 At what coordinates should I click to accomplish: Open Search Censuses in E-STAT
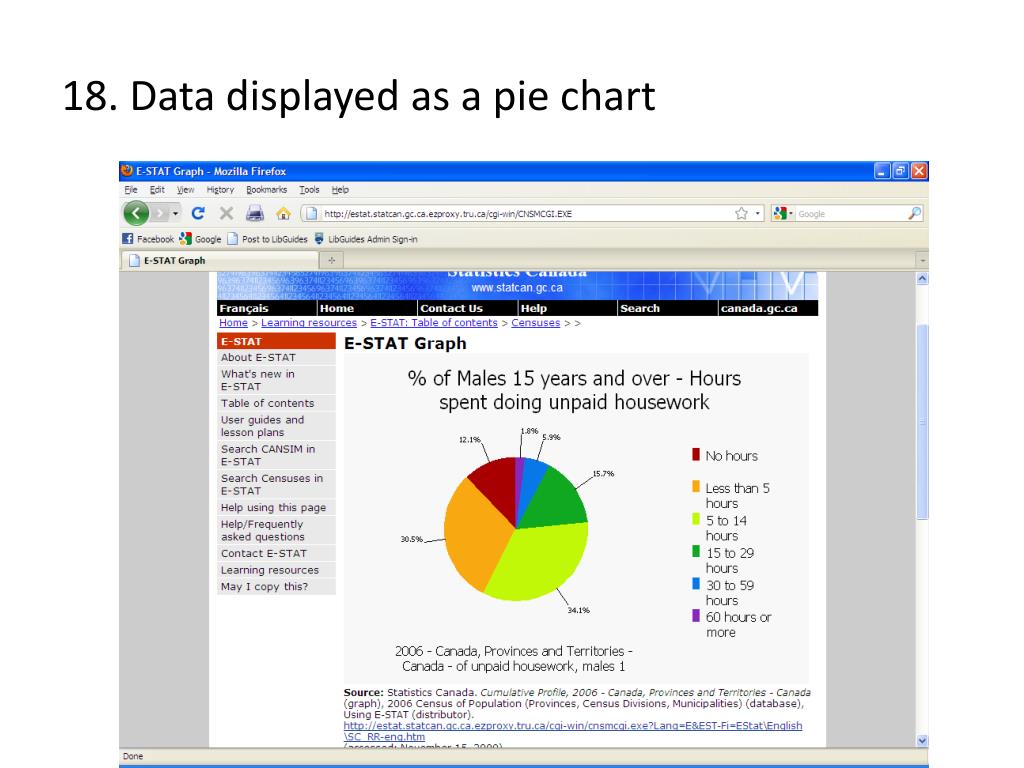pyautogui.click(x=272, y=485)
